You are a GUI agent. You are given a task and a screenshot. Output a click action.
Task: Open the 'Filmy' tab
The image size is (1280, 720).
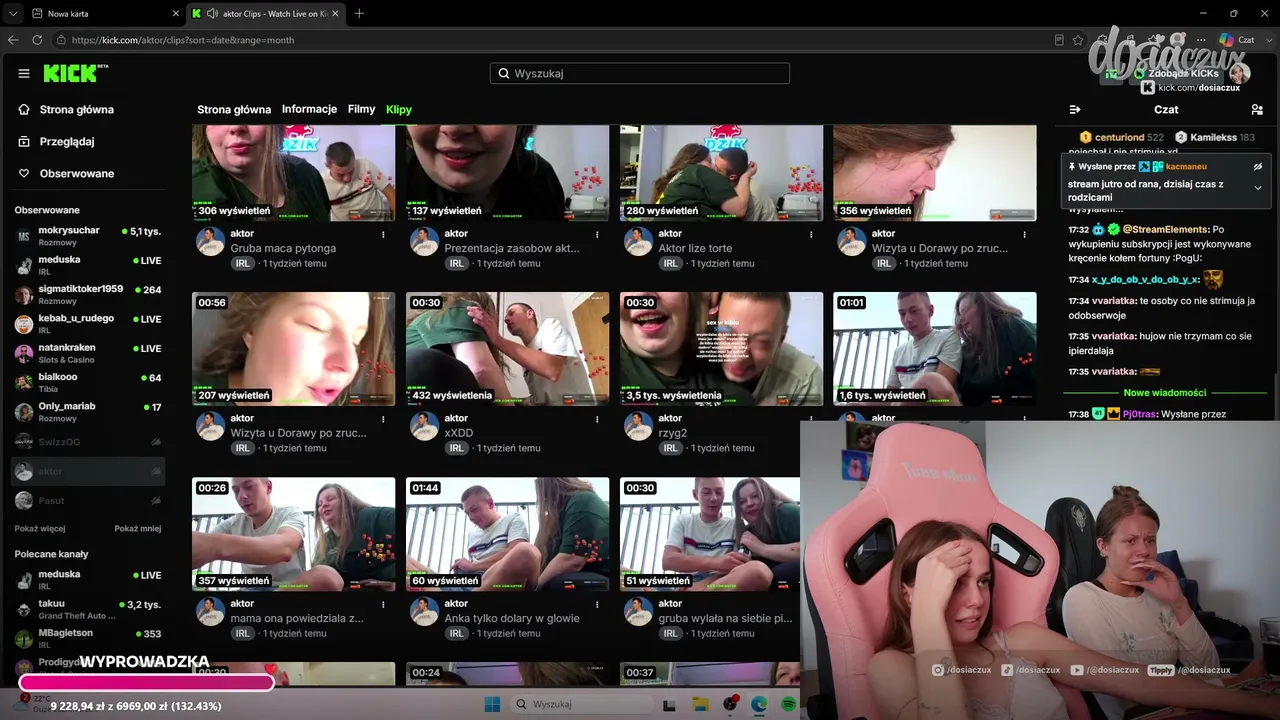361,109
